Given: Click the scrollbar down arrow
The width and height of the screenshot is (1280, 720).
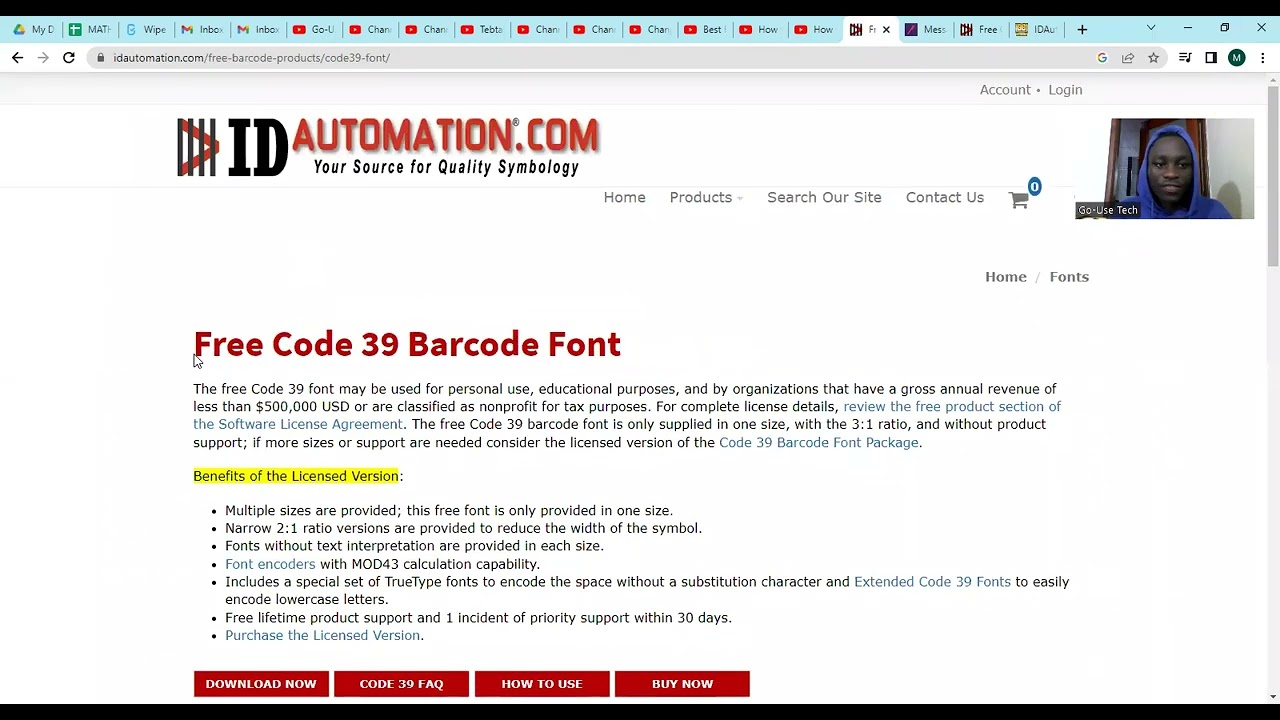Looking at the screenshot, I should click(1272, 696).
